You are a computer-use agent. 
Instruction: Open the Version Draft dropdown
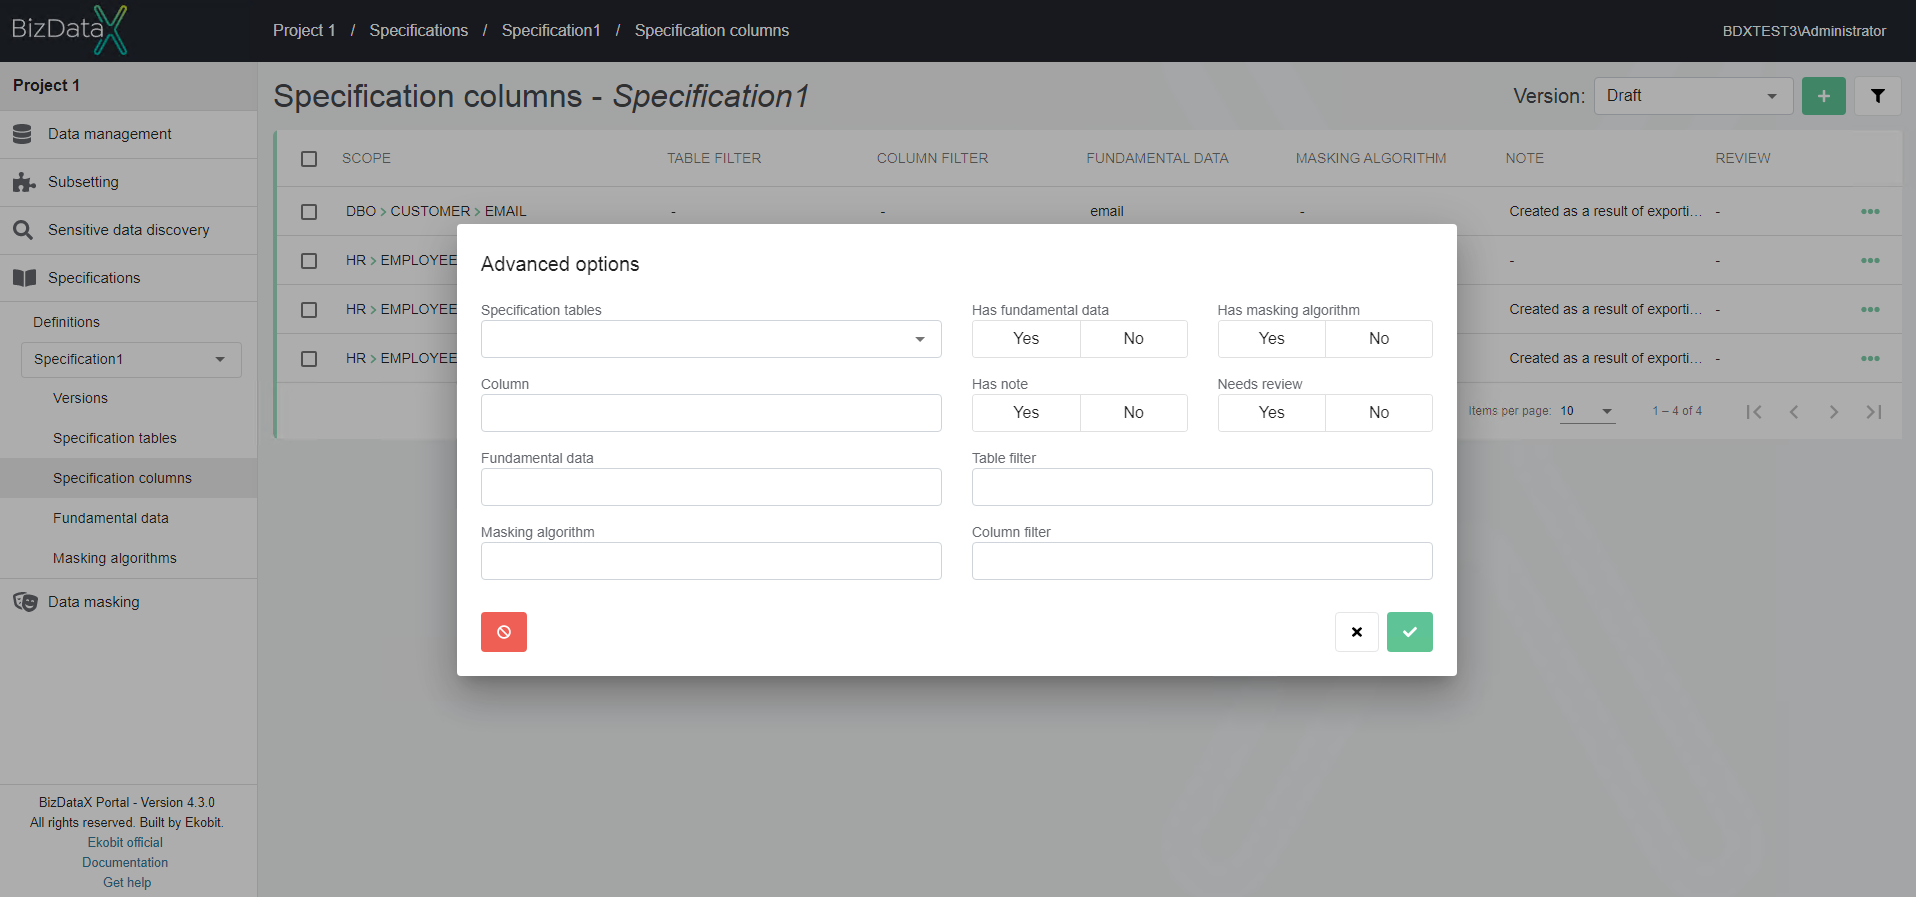click(x=1693, y=96)
